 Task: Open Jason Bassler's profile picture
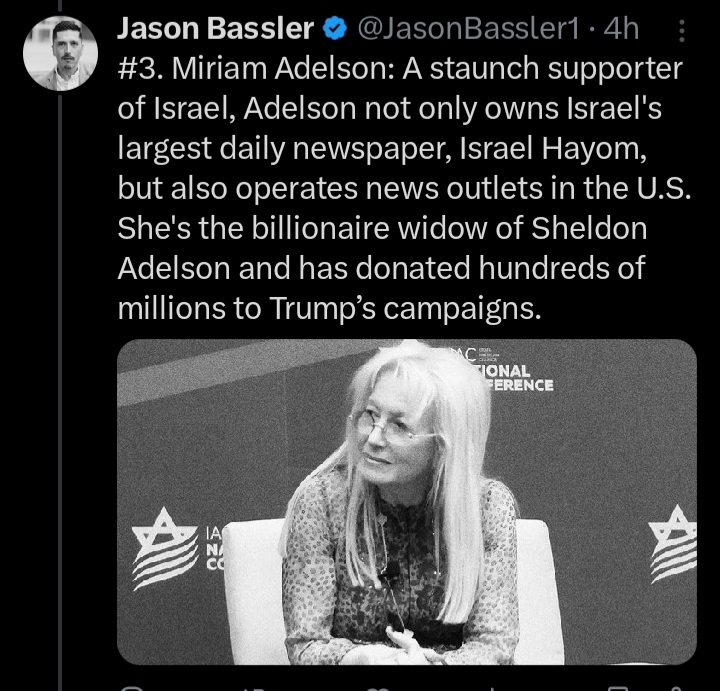point(60,53)
